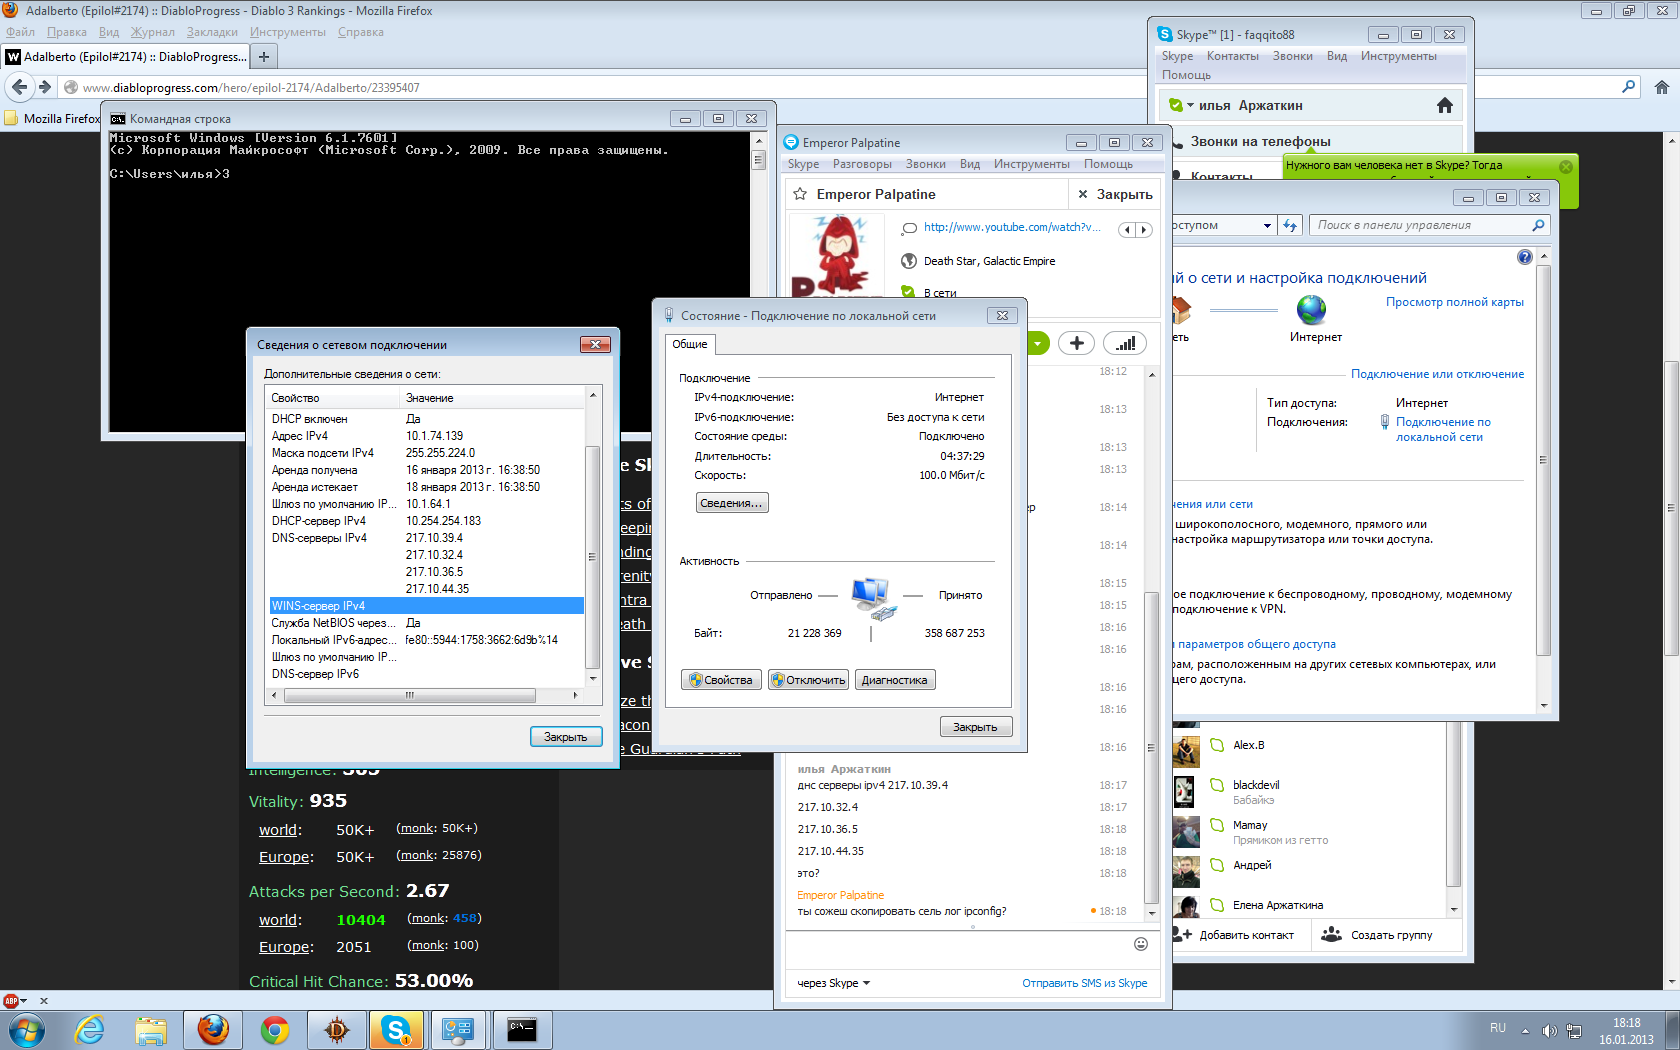Click 'Просмотр полной карты' link
This screenshot has width=1680, height=1050.
(x=1455, y=302)
